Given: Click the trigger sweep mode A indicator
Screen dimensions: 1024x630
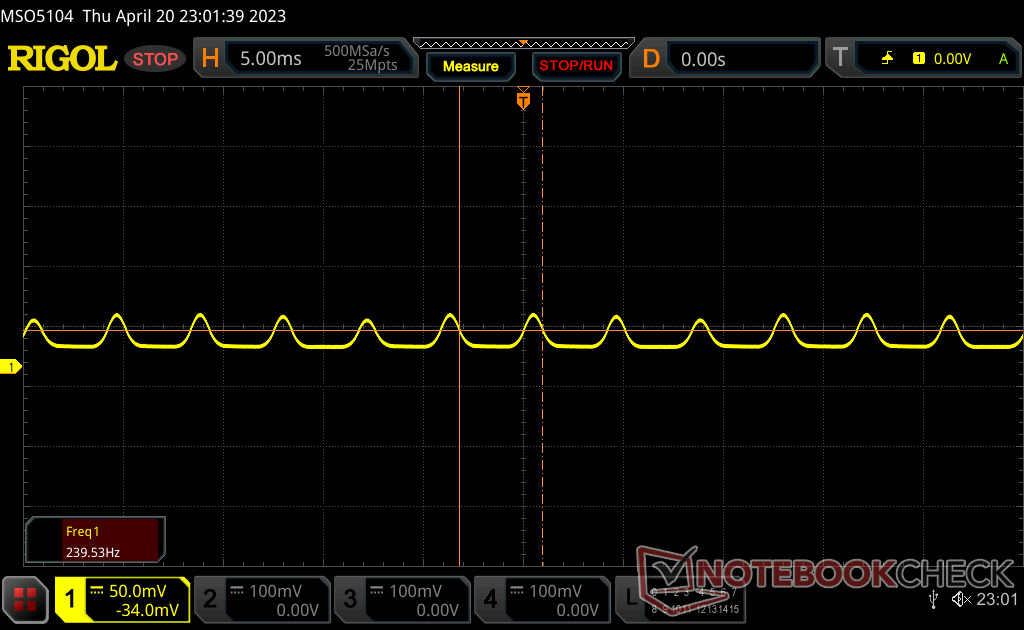Looking at the screenshot, I should (x=1003, y=59).
